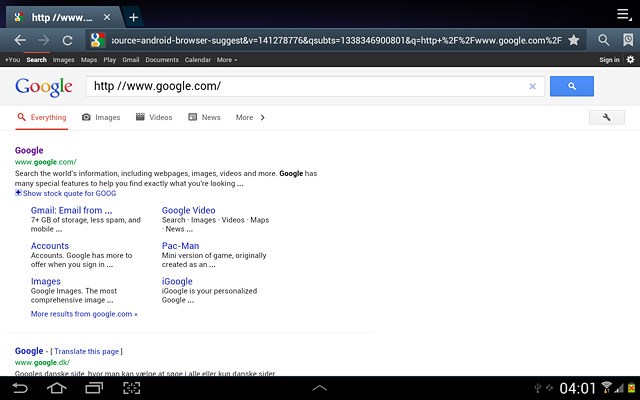Open the iGoogle sitelink
640x400 pixels.
[x=177, y=281]
